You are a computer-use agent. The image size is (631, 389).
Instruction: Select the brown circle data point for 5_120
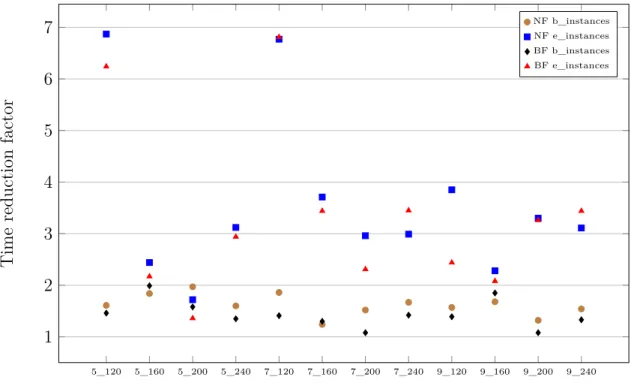(106, 305)
